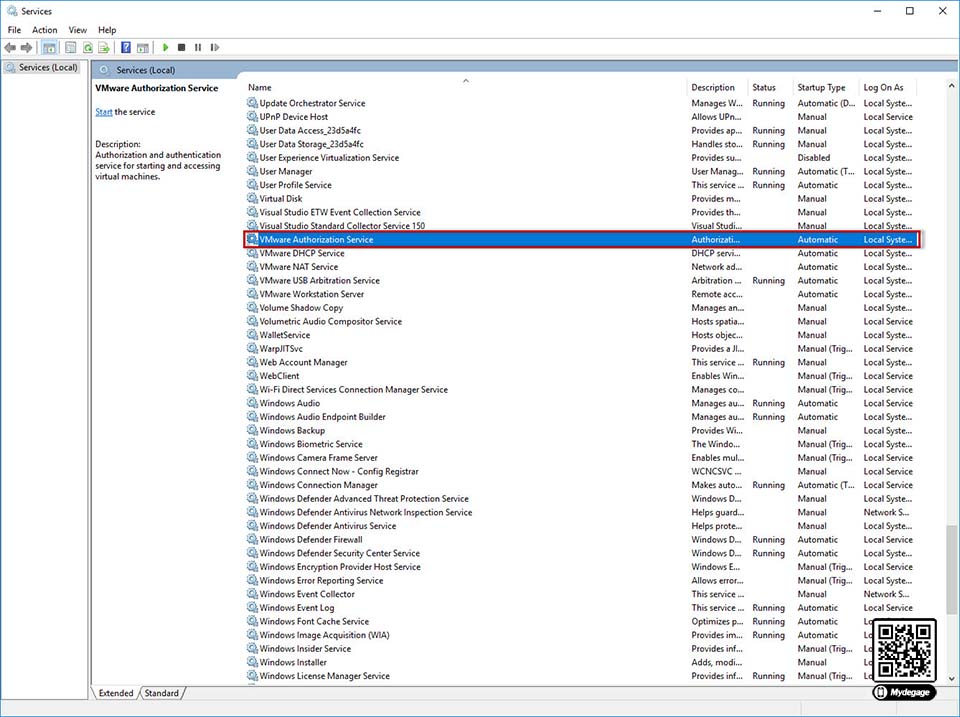Switch to the Extended tab
The image size is (960, 717).
tap(116, 693)
